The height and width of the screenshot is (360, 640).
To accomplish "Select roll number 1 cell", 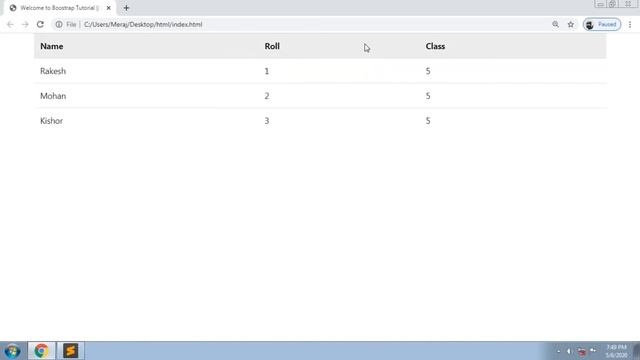I will 267,71.
